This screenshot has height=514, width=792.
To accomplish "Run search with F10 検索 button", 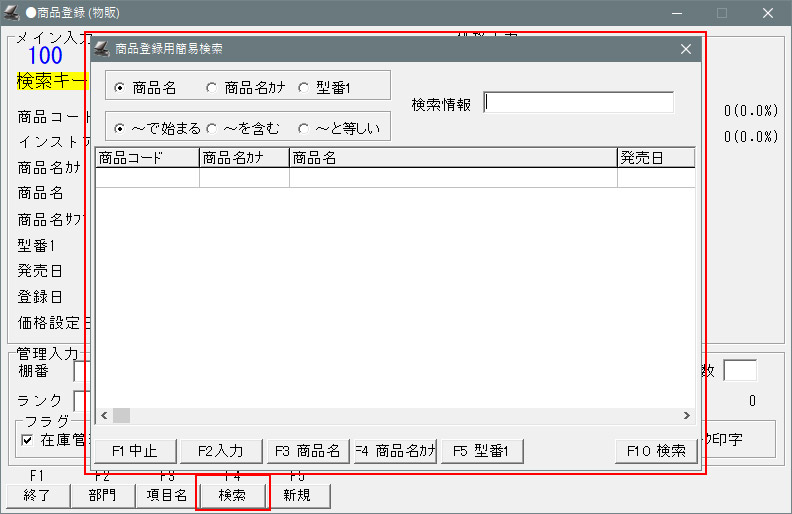I will click(655, 451).
